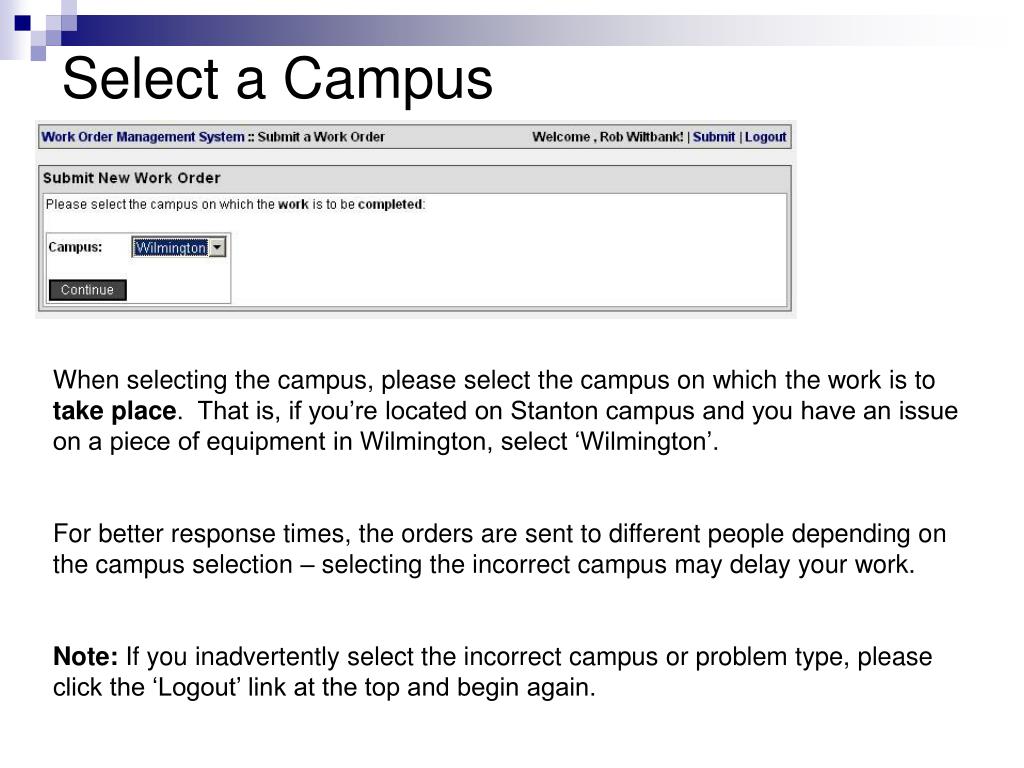This screenshot has height=768, width=1024.
Task: Open the Work Order Management System link
Action: coord(143,137)
